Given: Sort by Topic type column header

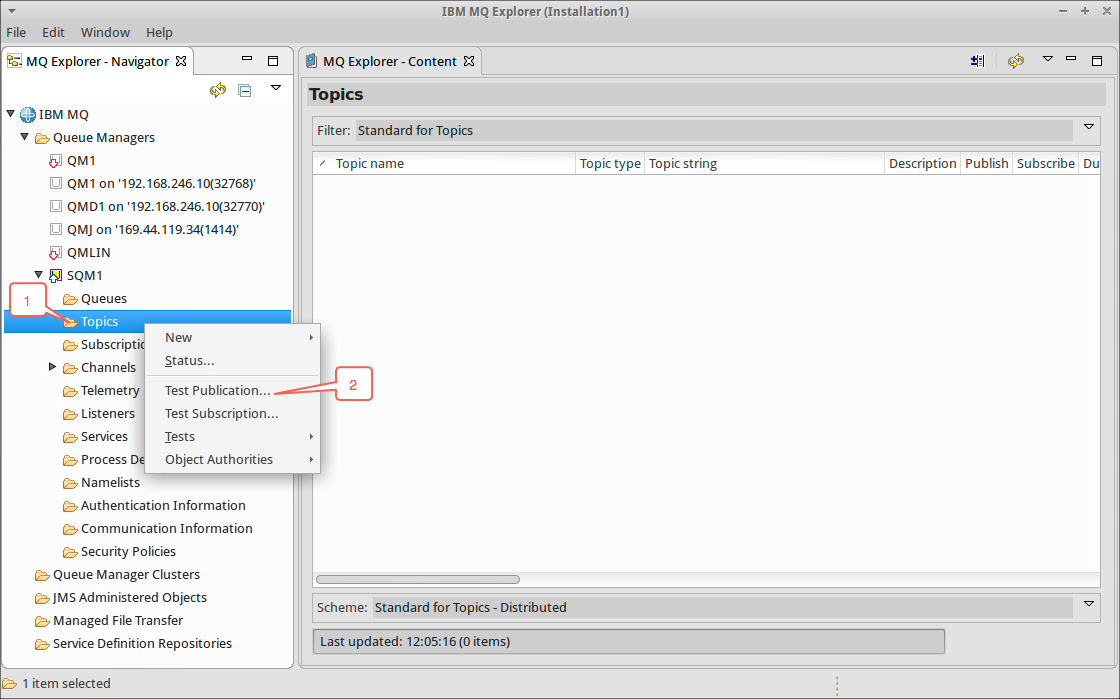Looking at the screenshot, I should (x=610, y=164).
